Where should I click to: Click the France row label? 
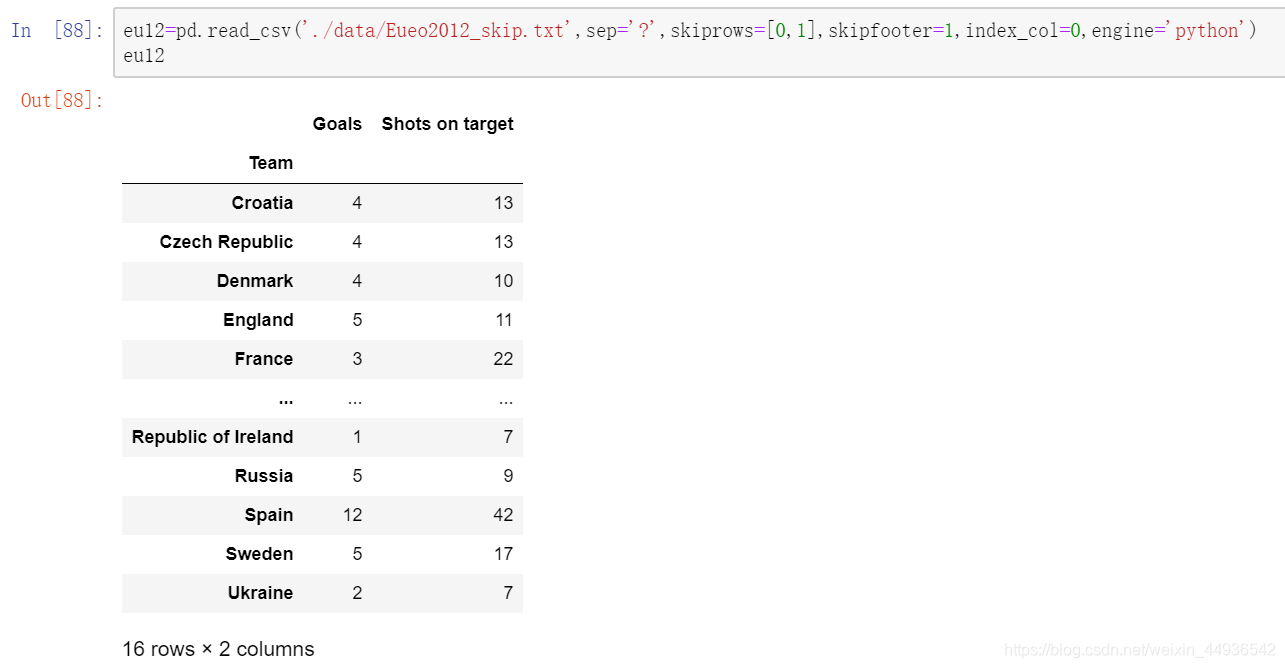(x=264, y=359)
